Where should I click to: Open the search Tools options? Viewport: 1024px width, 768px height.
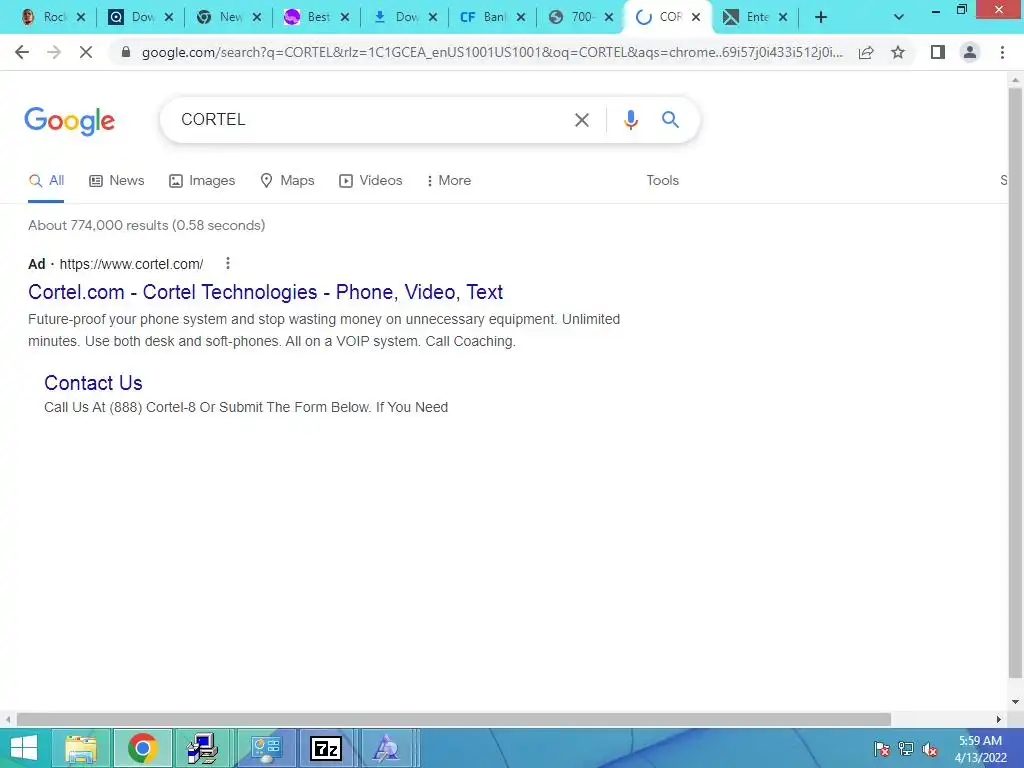coord(662,180)
